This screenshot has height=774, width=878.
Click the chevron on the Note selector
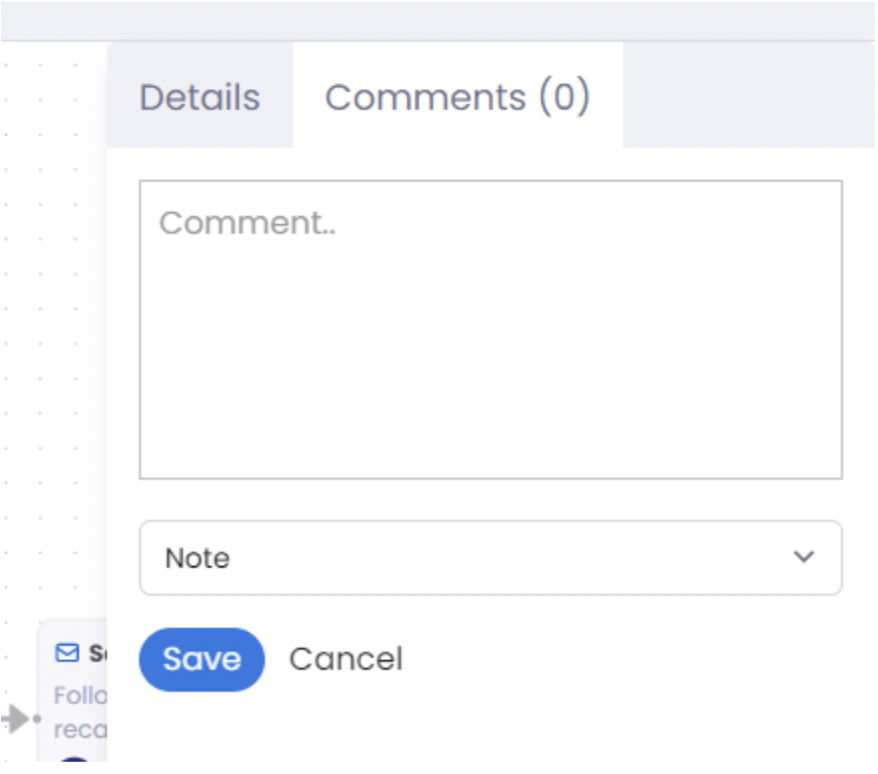(x=803, y=558)
